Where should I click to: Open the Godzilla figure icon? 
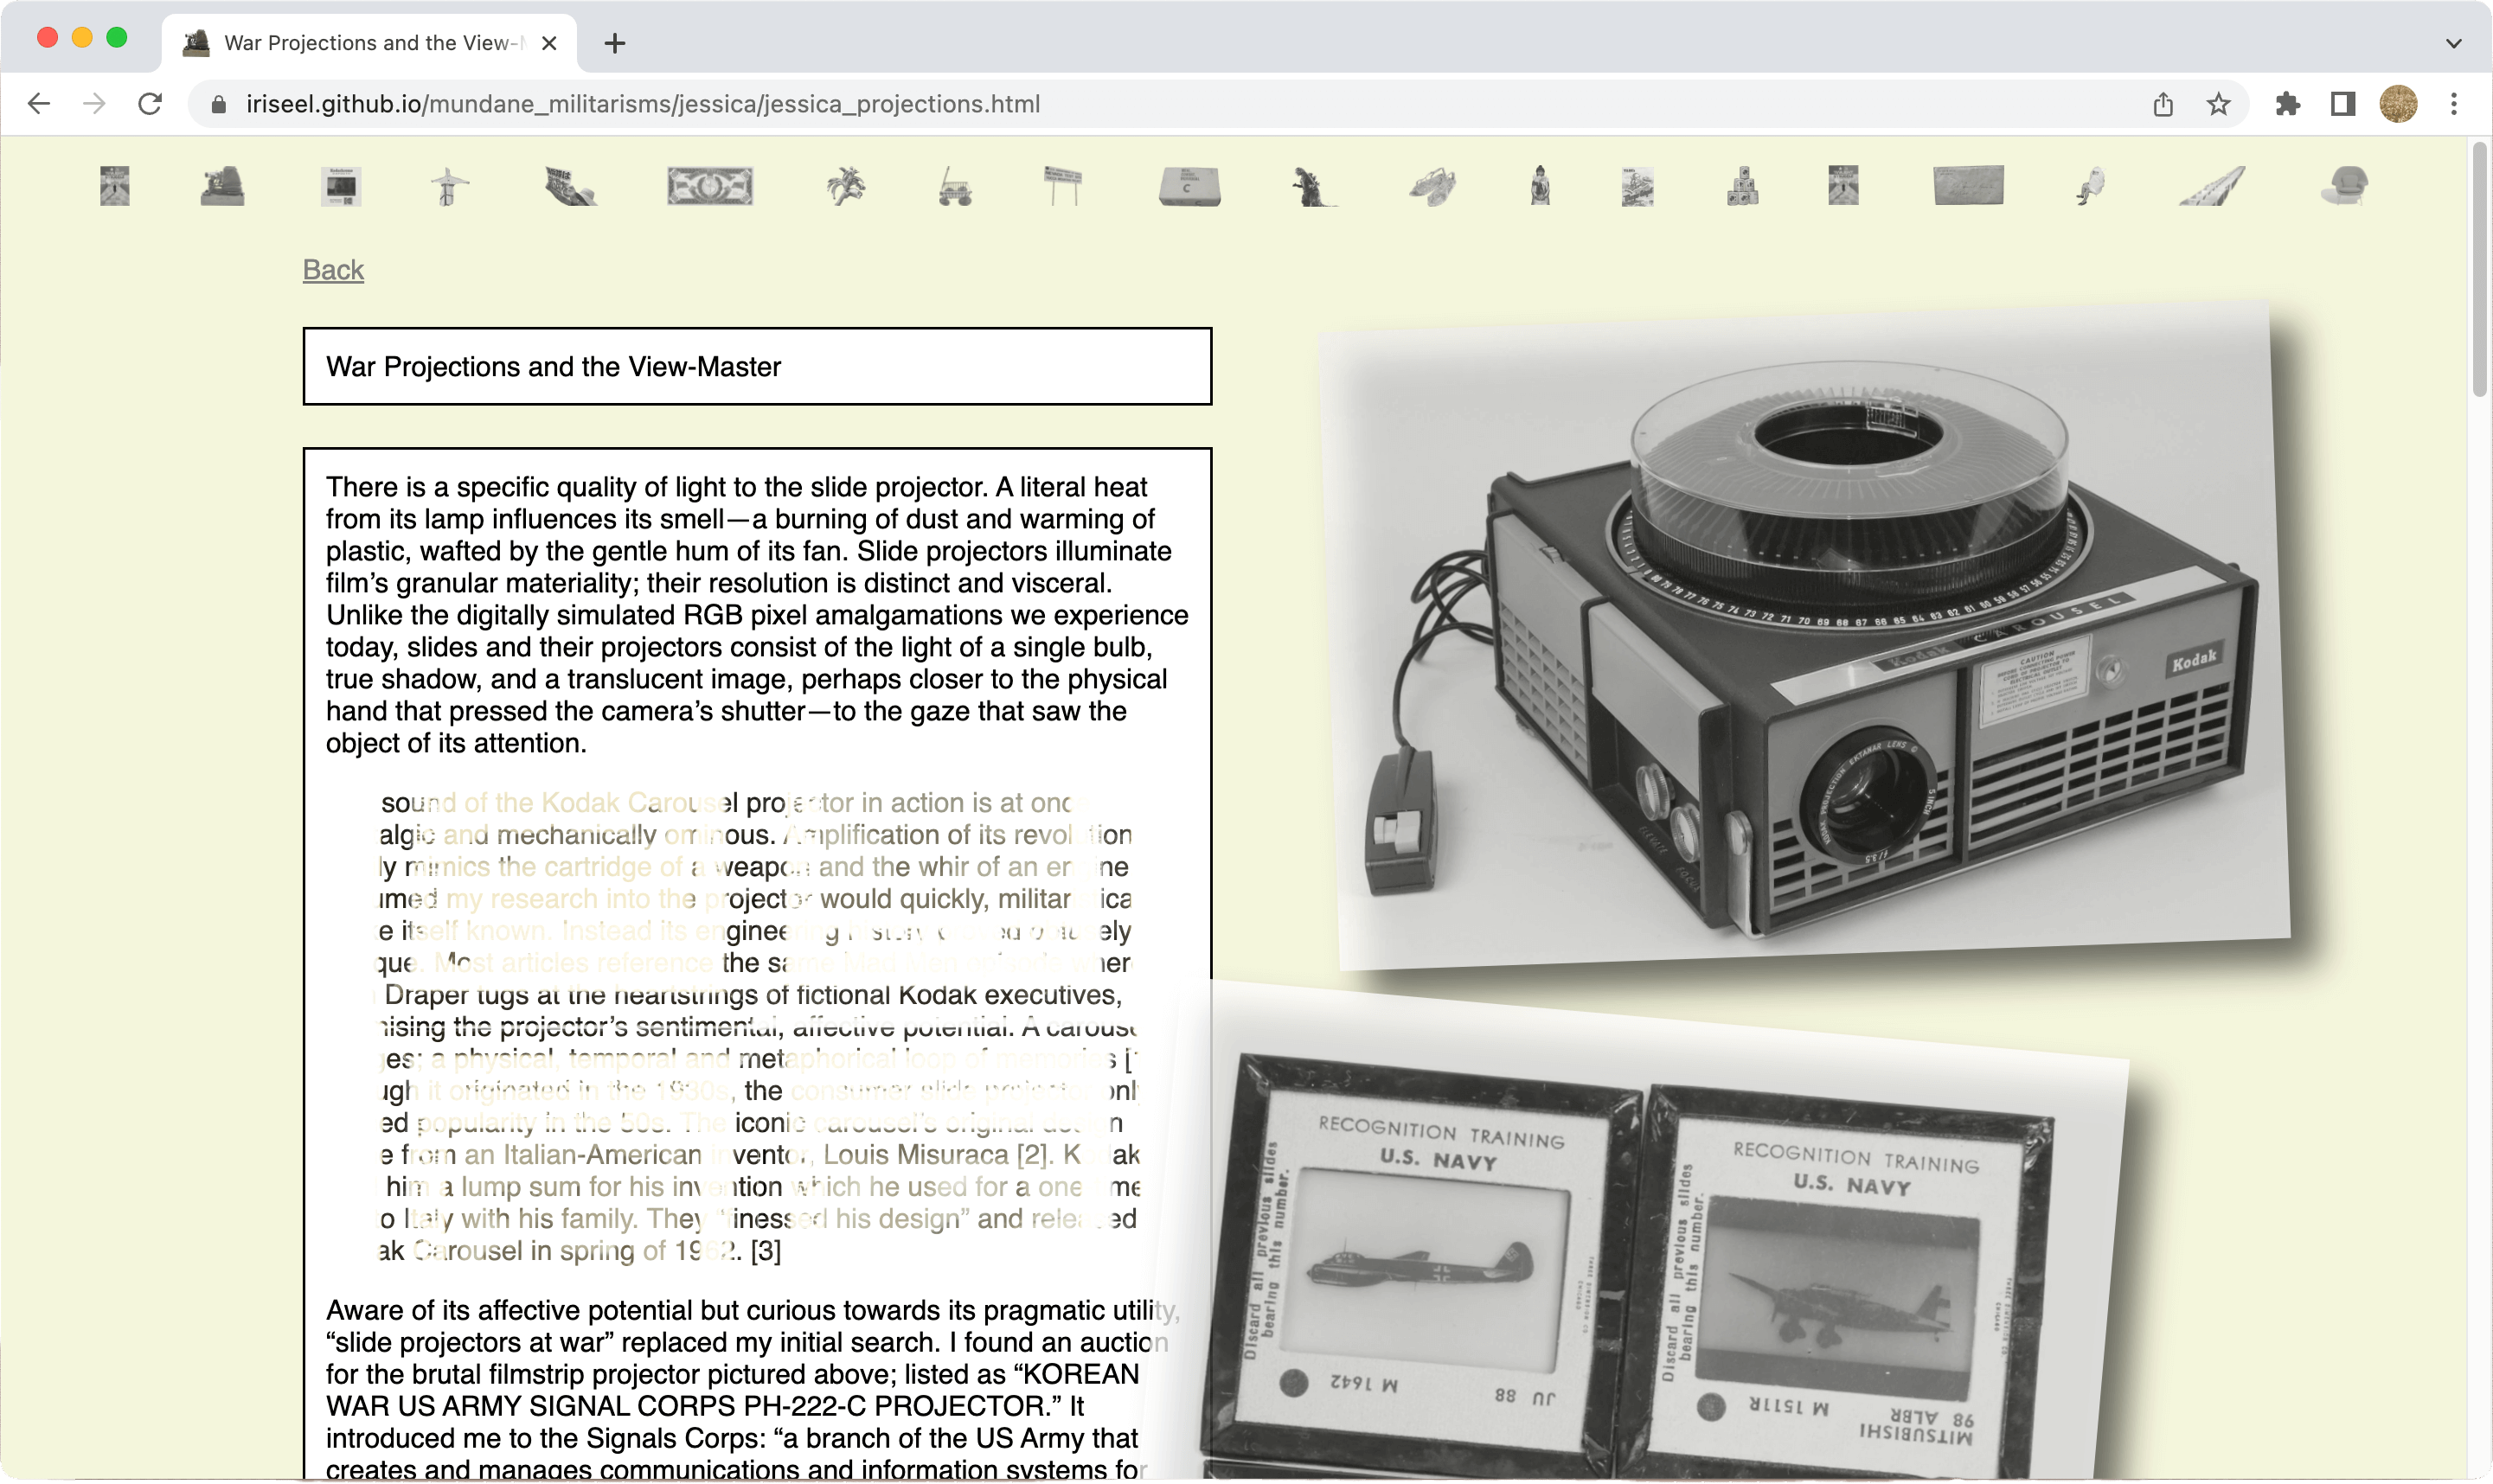1313,187
